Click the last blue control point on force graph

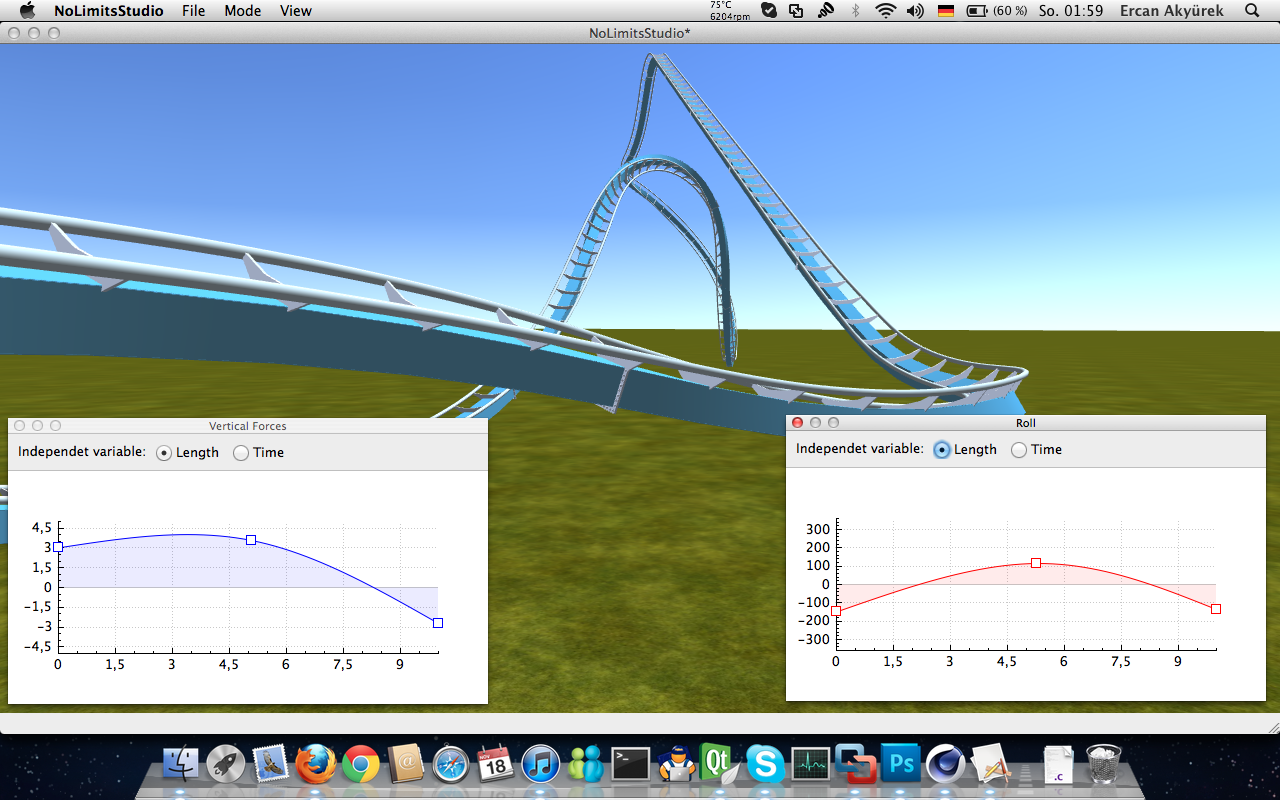coord(438,623)
